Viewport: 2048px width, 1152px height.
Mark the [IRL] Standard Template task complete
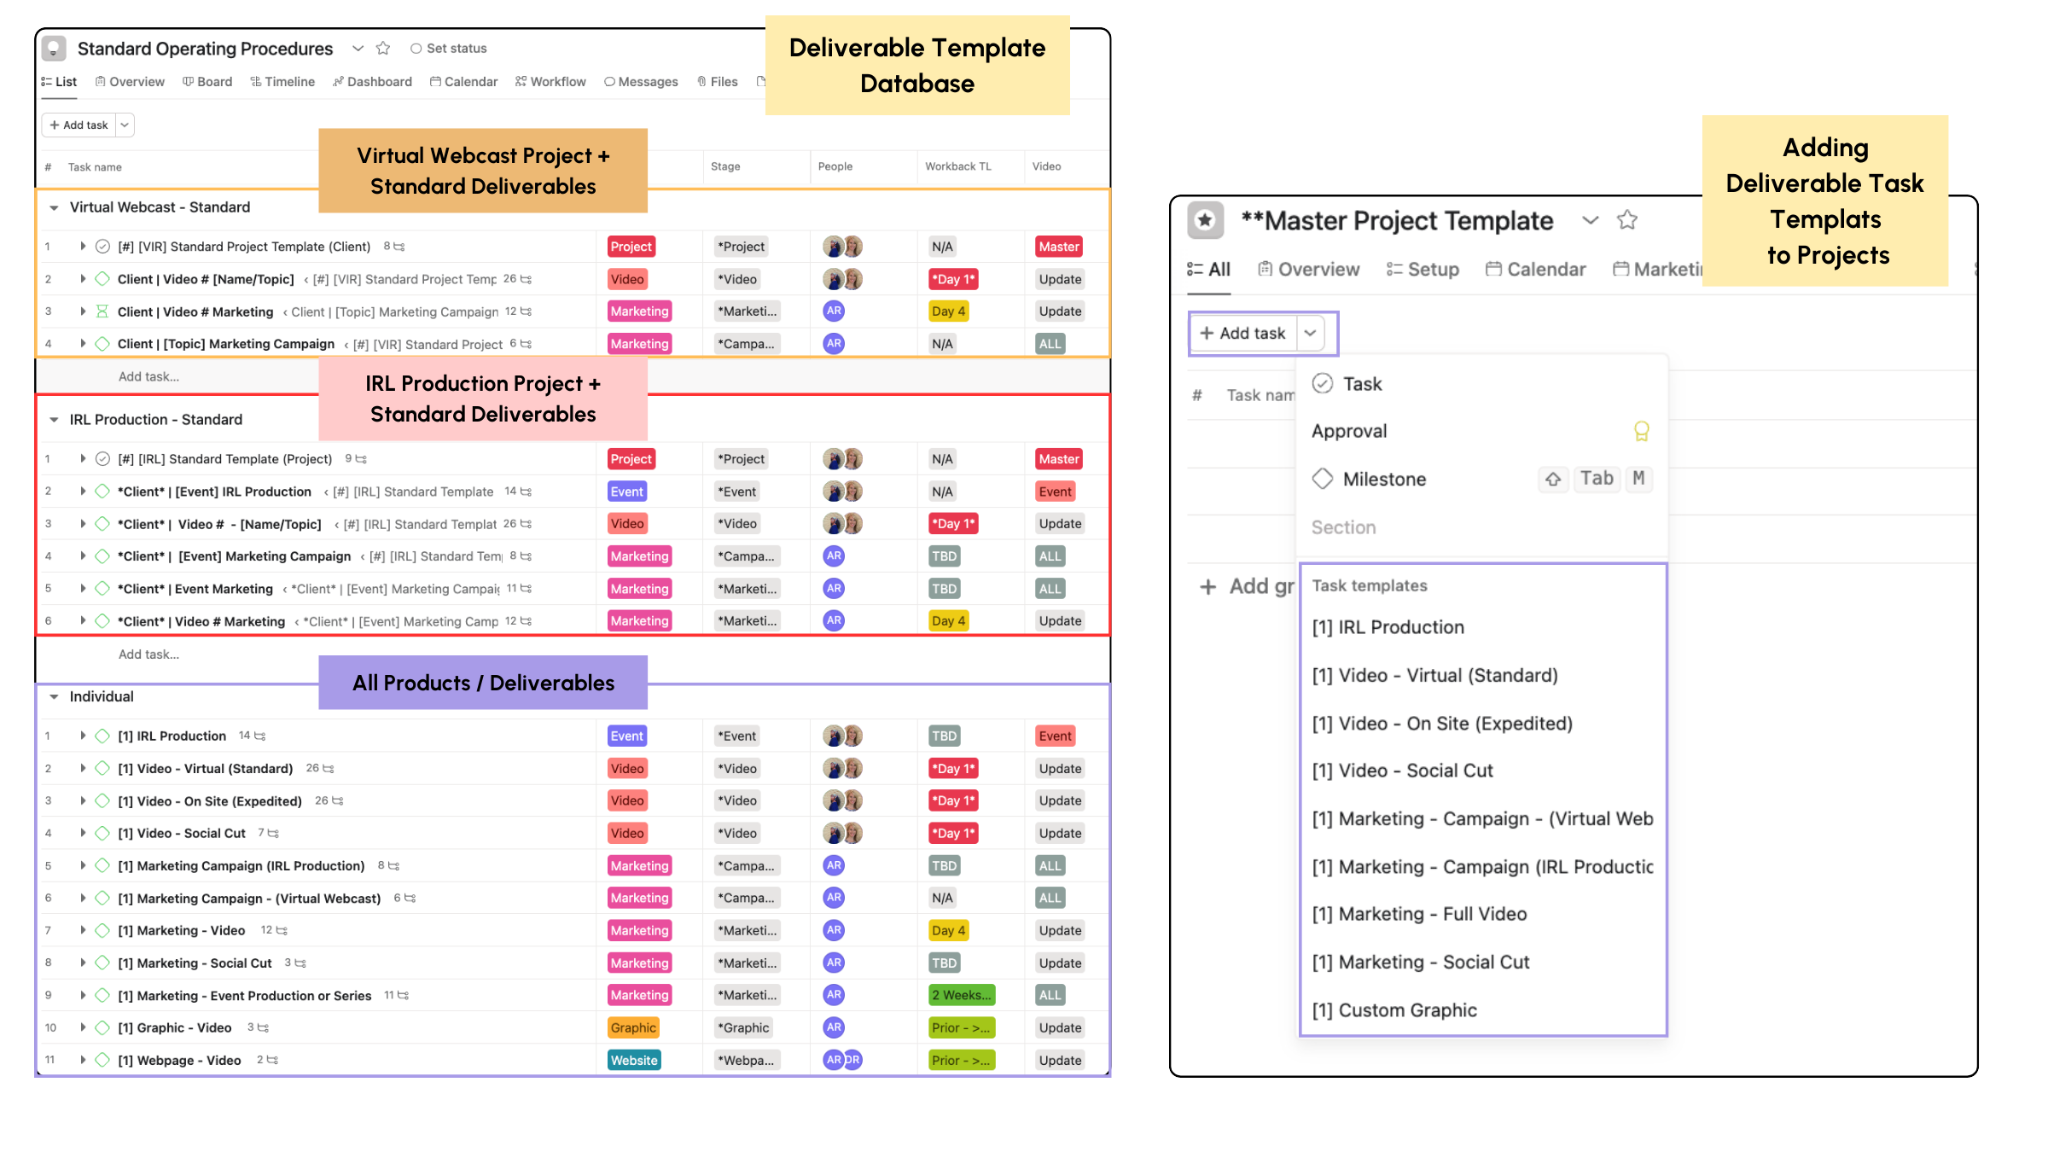tap(101, 458)
